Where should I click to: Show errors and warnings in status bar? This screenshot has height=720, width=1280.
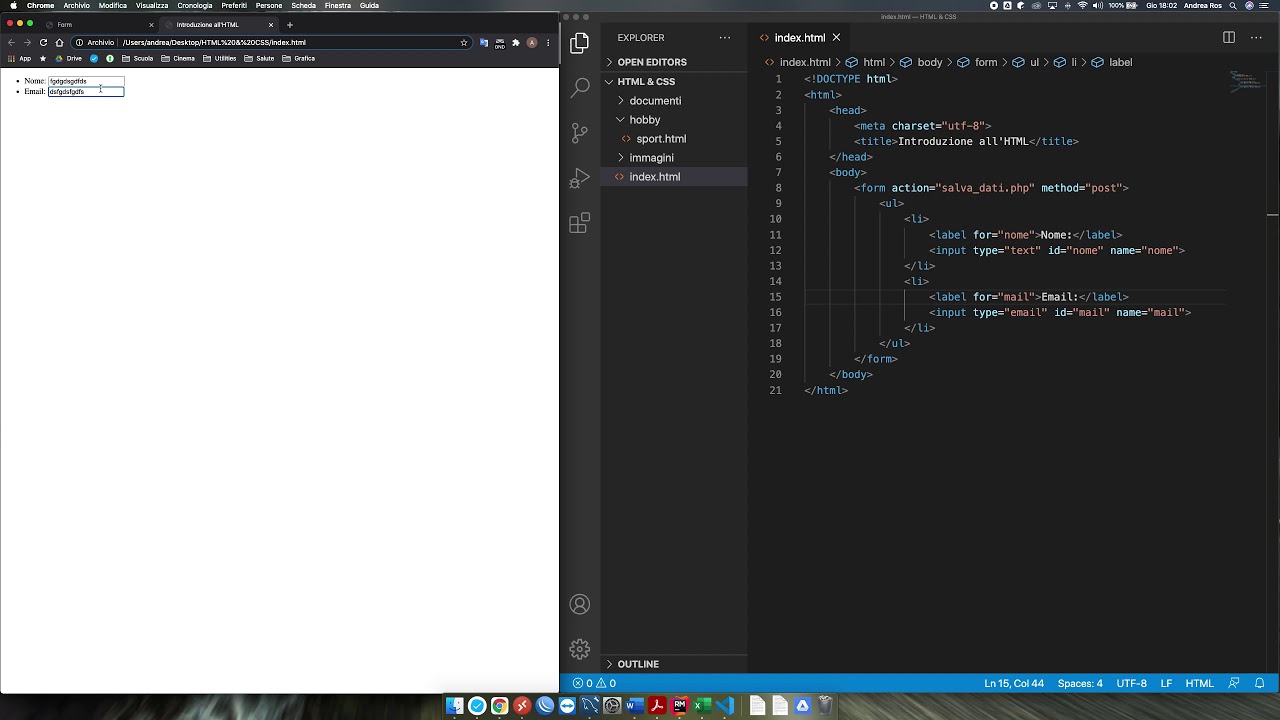pos(594,683)
